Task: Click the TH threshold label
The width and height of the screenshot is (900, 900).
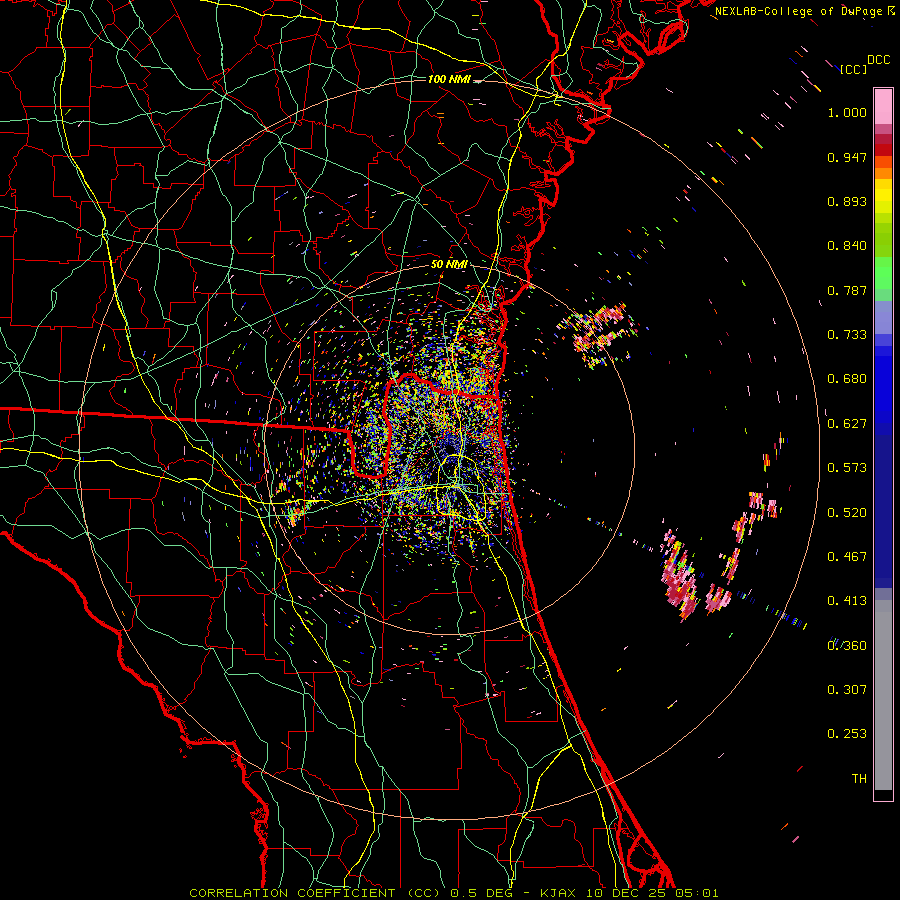Action: pyautogui.click(x=859, y=779)
